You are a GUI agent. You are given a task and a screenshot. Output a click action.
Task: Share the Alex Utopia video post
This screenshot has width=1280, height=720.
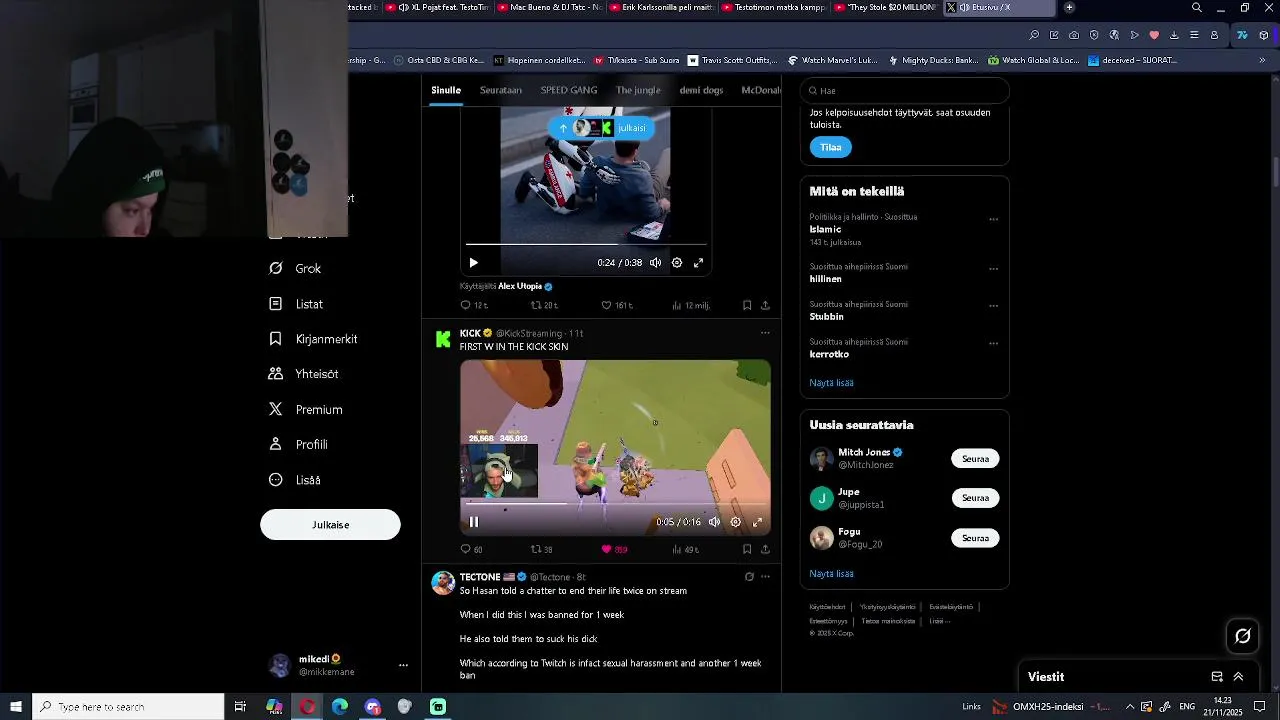(765, 305)
